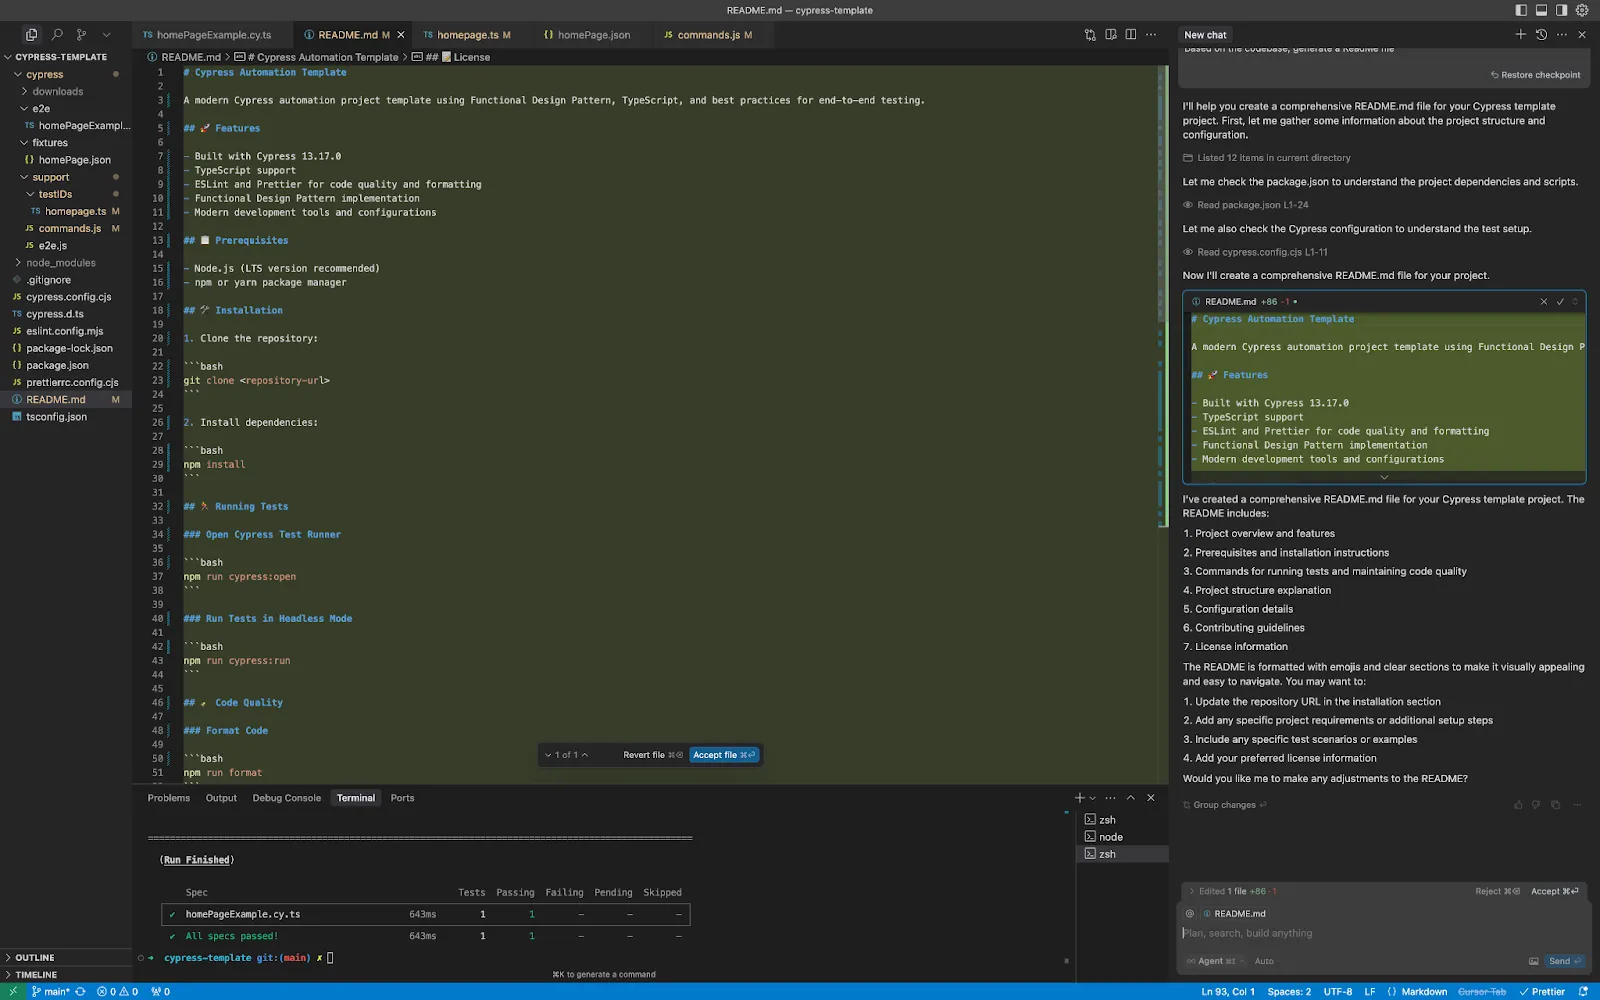Open the Search view icon
The width and height of the screenshot is (1600, 1000).
point(57,35)
